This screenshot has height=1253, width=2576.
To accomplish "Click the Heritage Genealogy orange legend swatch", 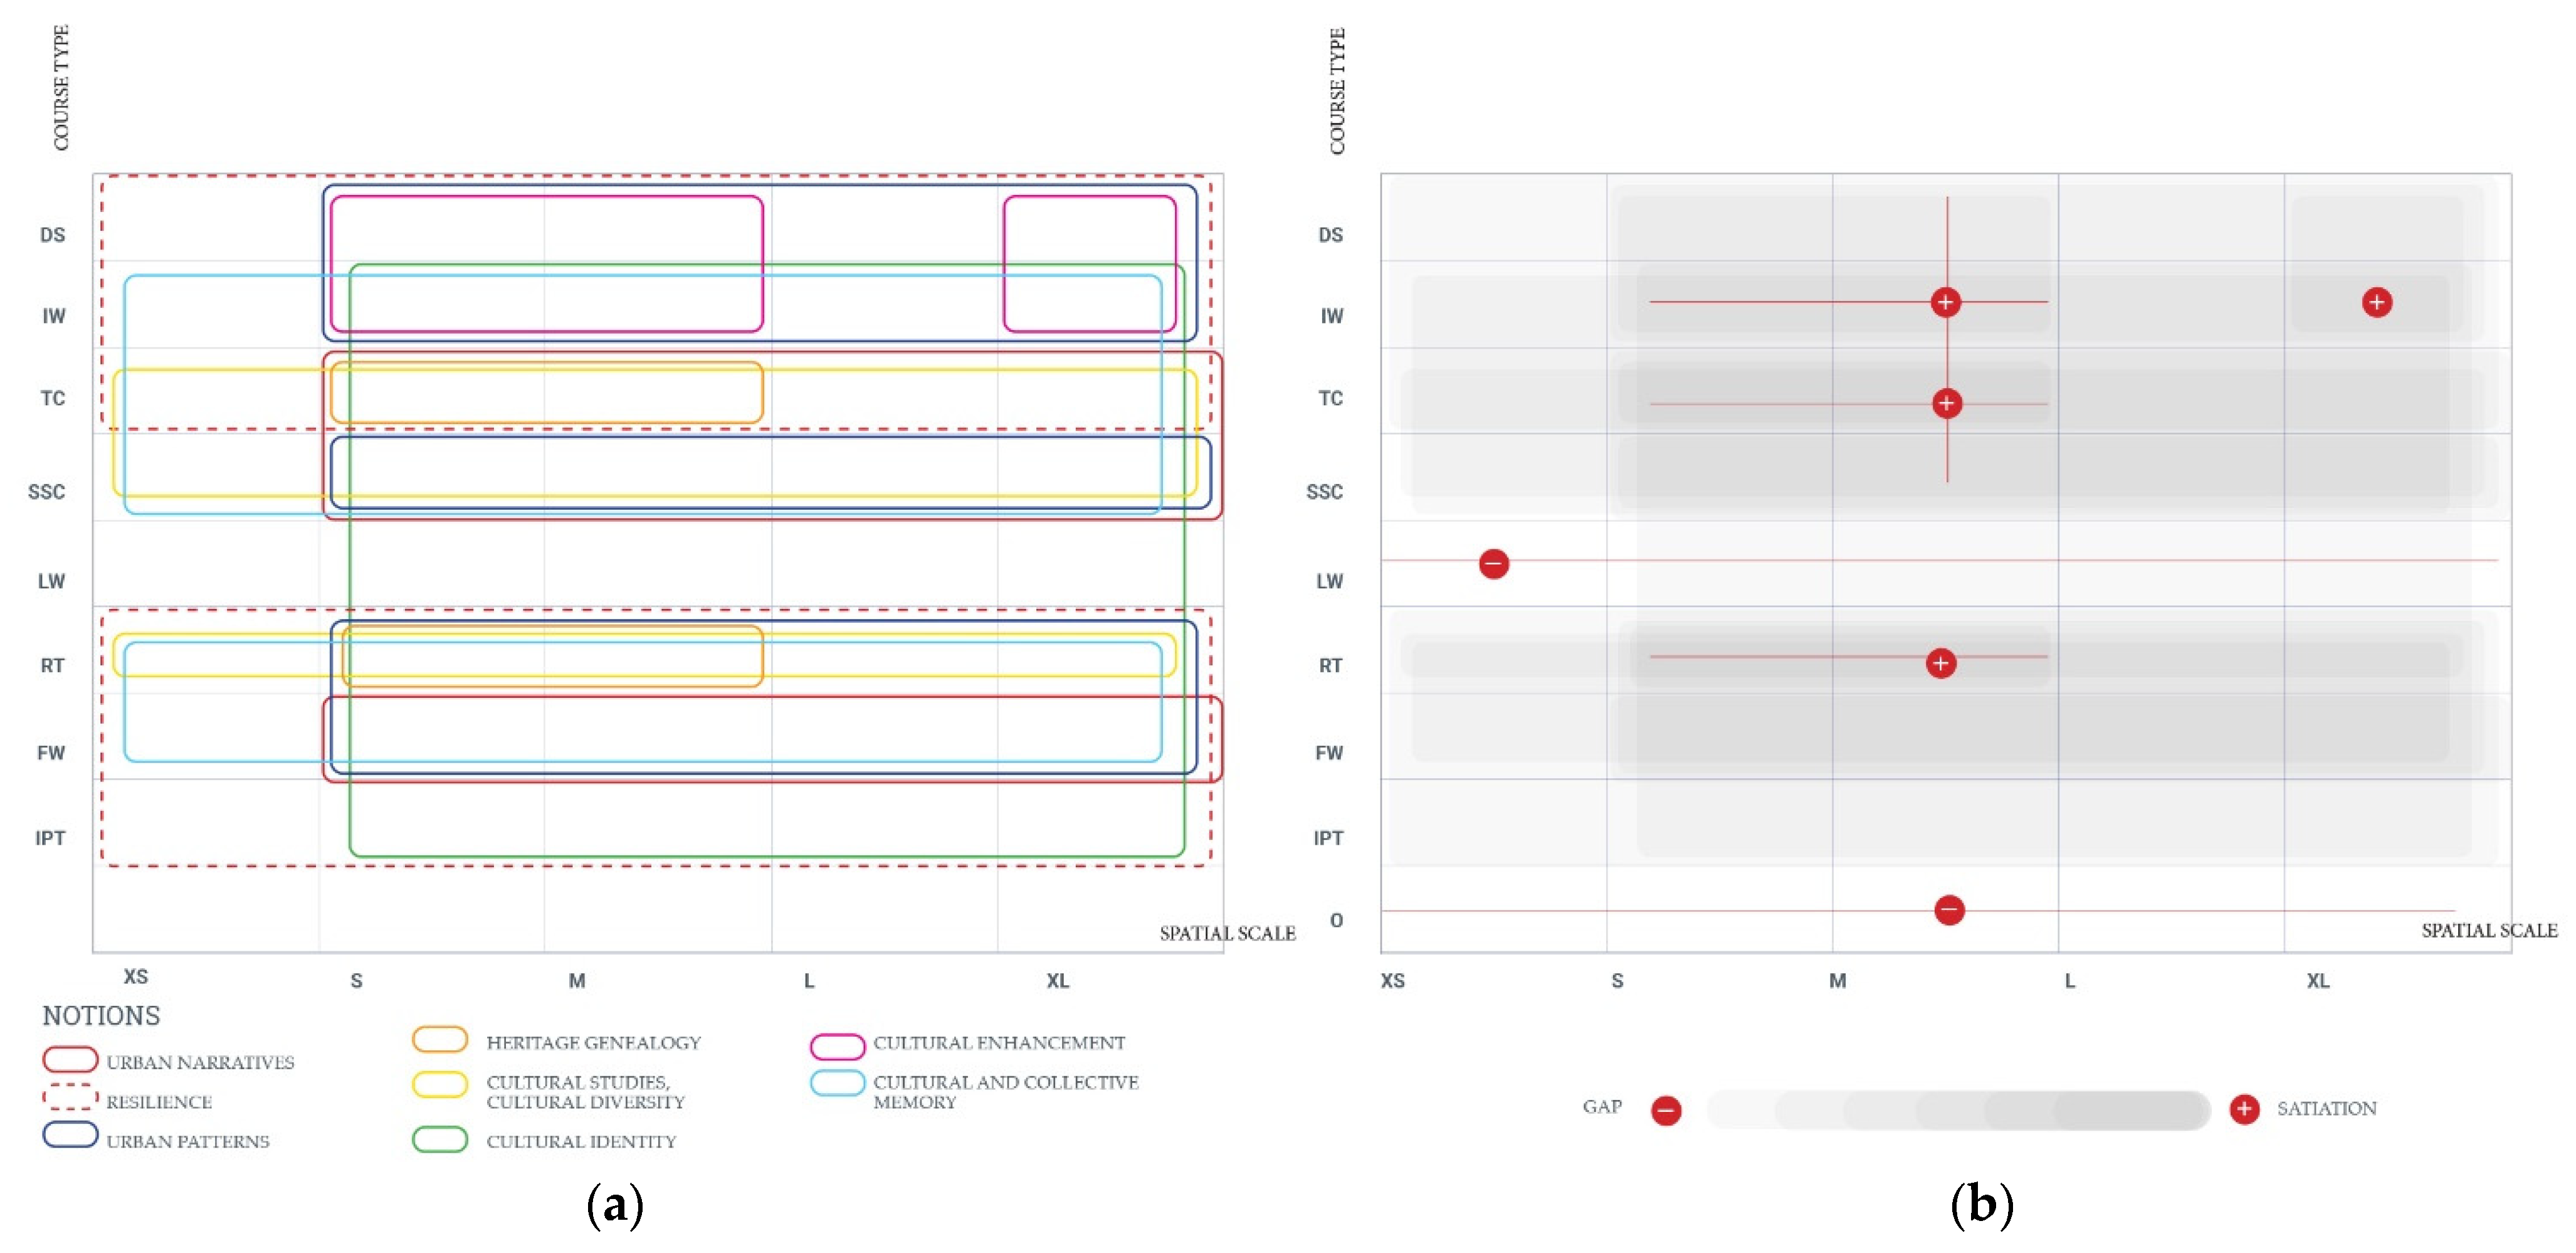I will pos(440,1040).
